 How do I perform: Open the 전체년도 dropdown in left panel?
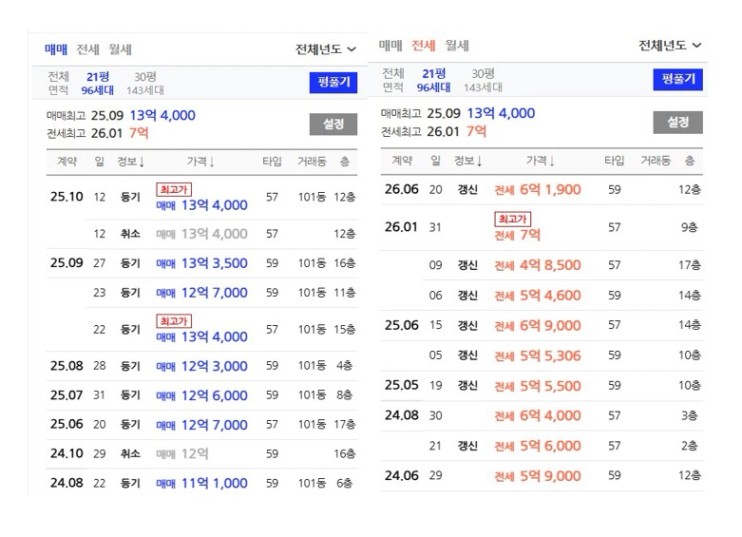point(326,49)
